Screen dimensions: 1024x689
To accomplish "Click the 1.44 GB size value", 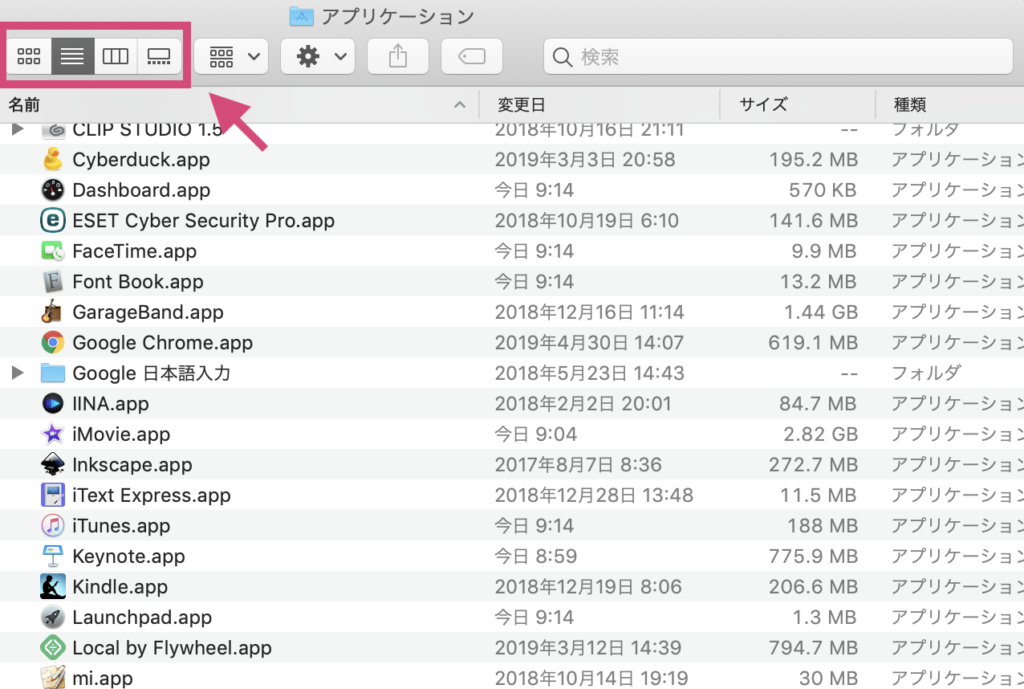I will pos(821,312).
